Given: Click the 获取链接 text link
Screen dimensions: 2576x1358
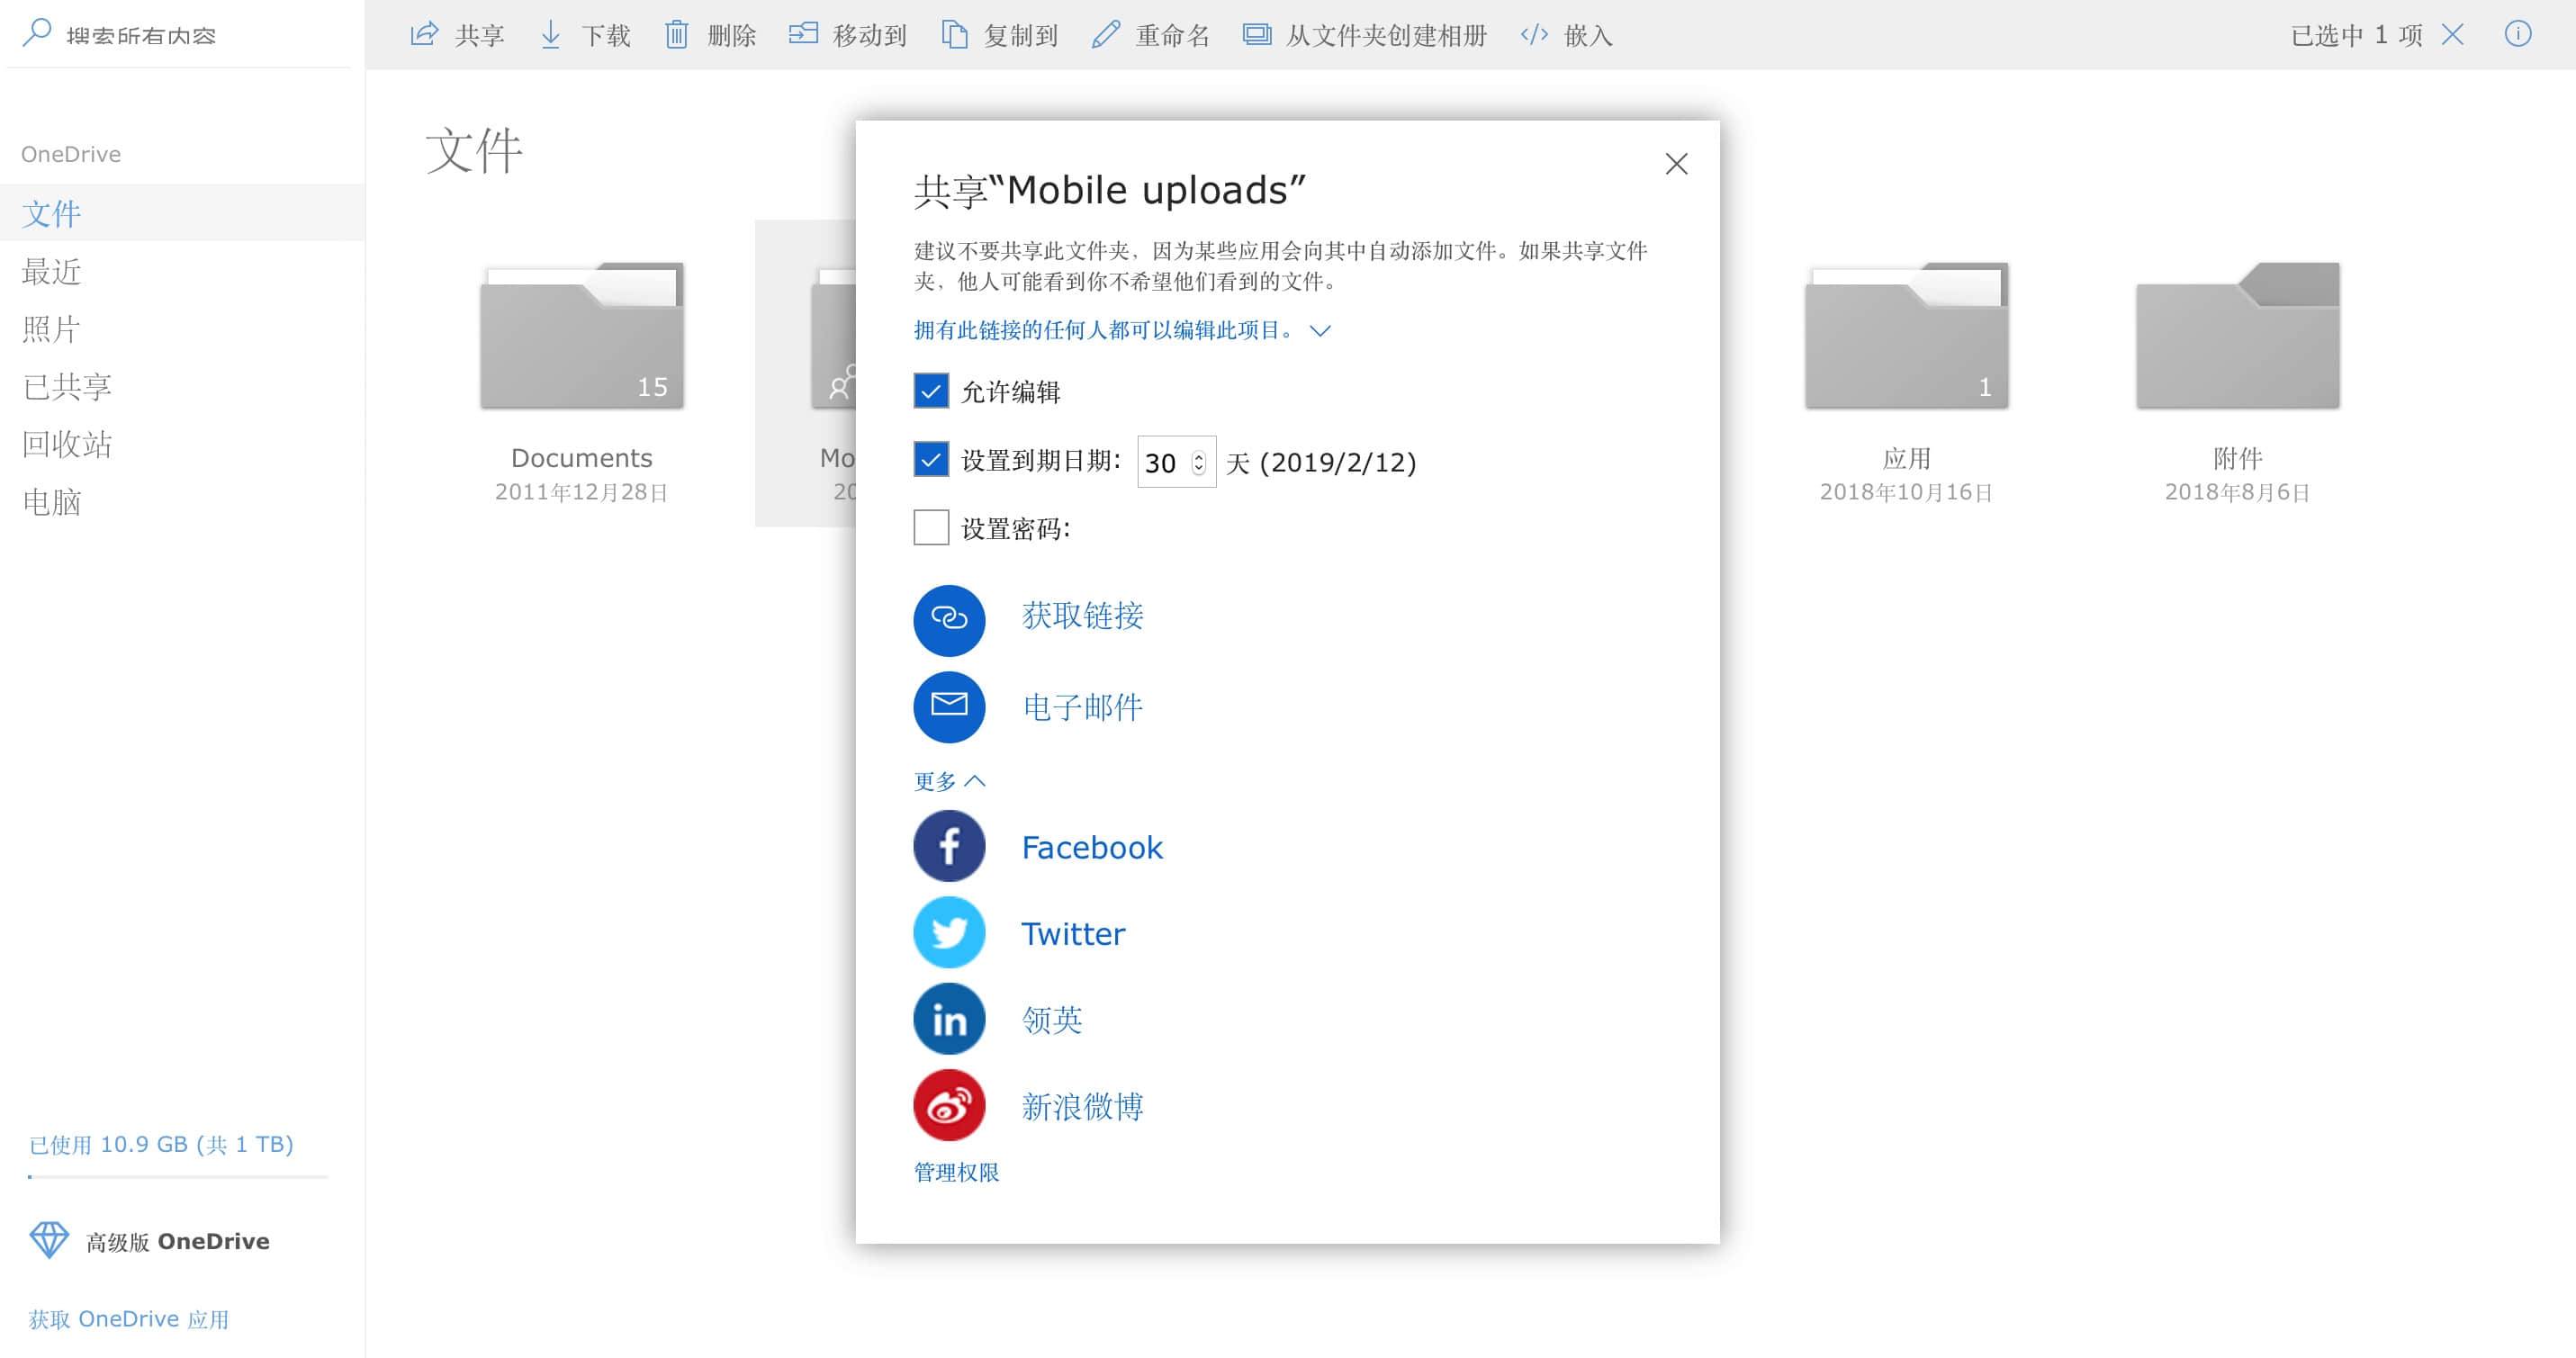Looking at the screenshot, I should click(x=1083, y=616).
